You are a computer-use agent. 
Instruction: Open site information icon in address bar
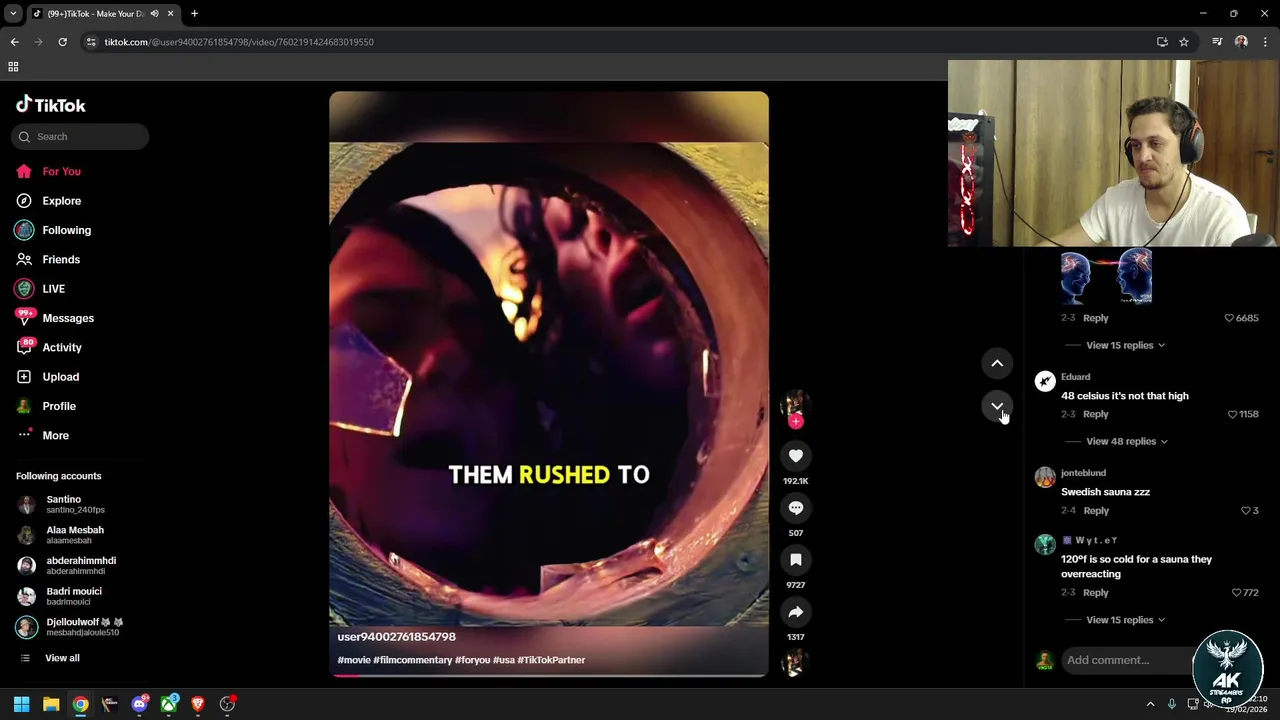[91, 42]
